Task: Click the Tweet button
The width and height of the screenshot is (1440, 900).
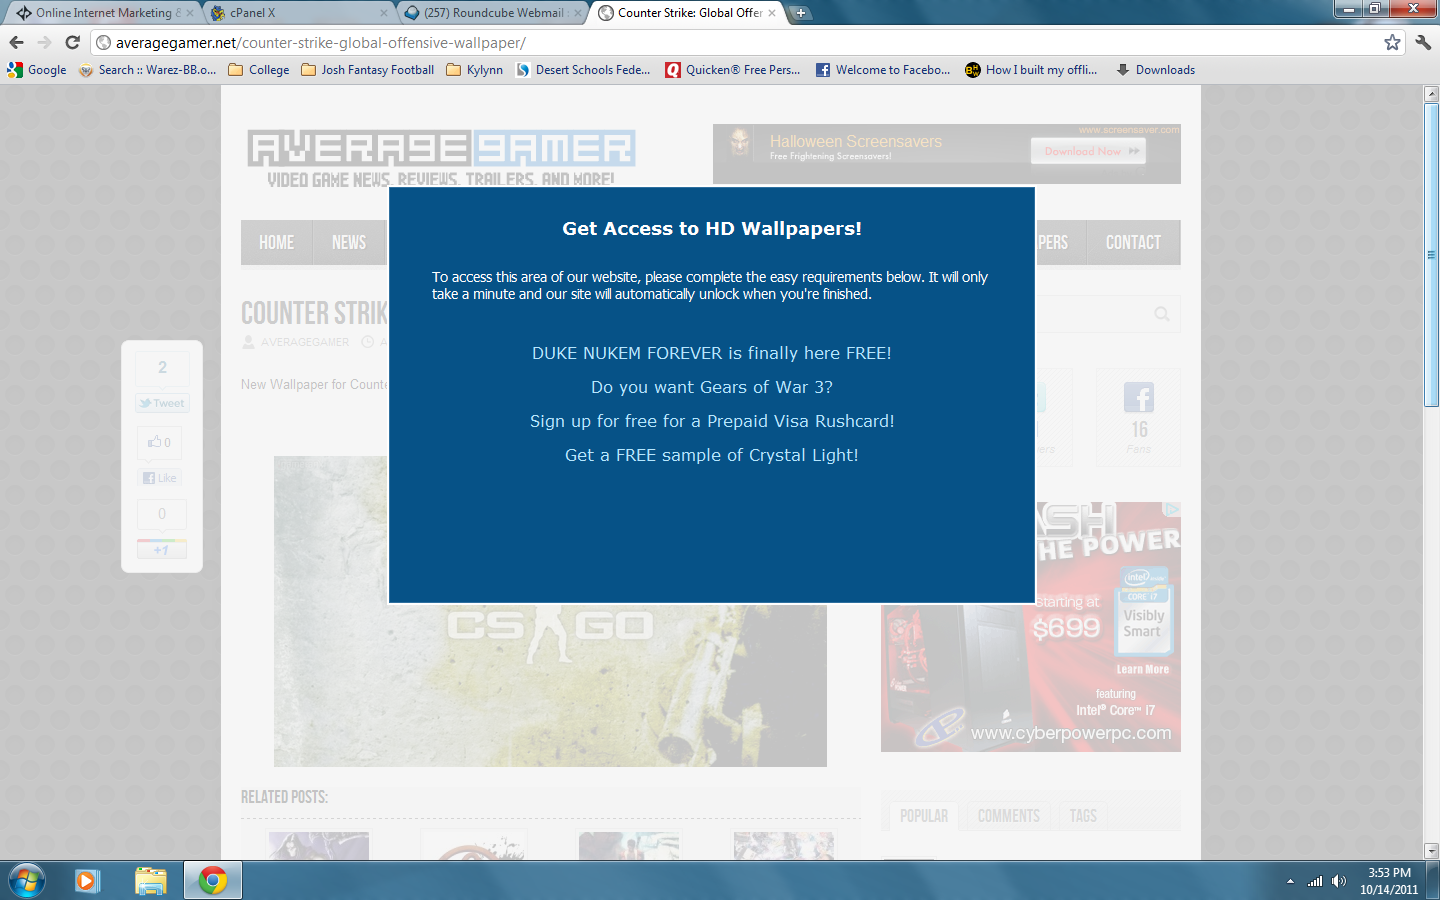Action: [x=162, y=403]
